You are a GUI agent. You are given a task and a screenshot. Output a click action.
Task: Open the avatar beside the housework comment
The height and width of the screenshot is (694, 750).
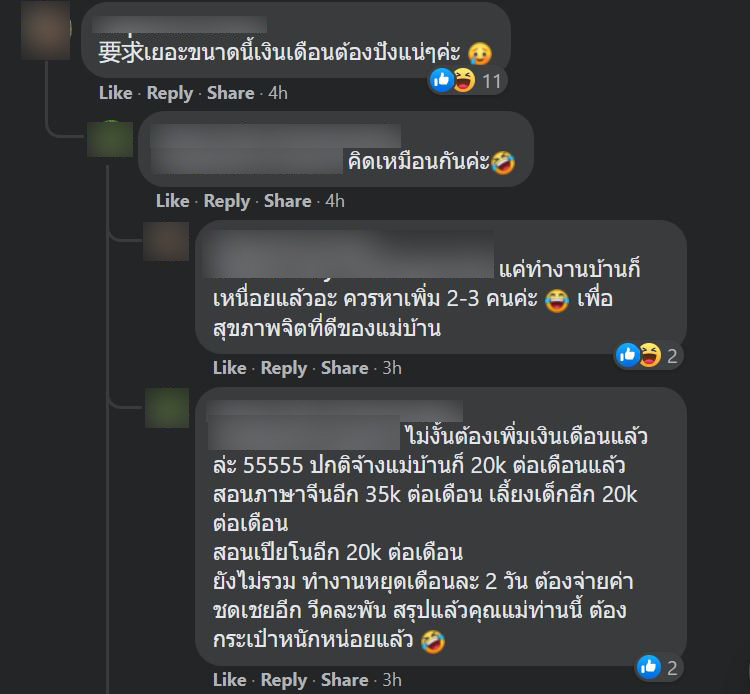point(166,242)
